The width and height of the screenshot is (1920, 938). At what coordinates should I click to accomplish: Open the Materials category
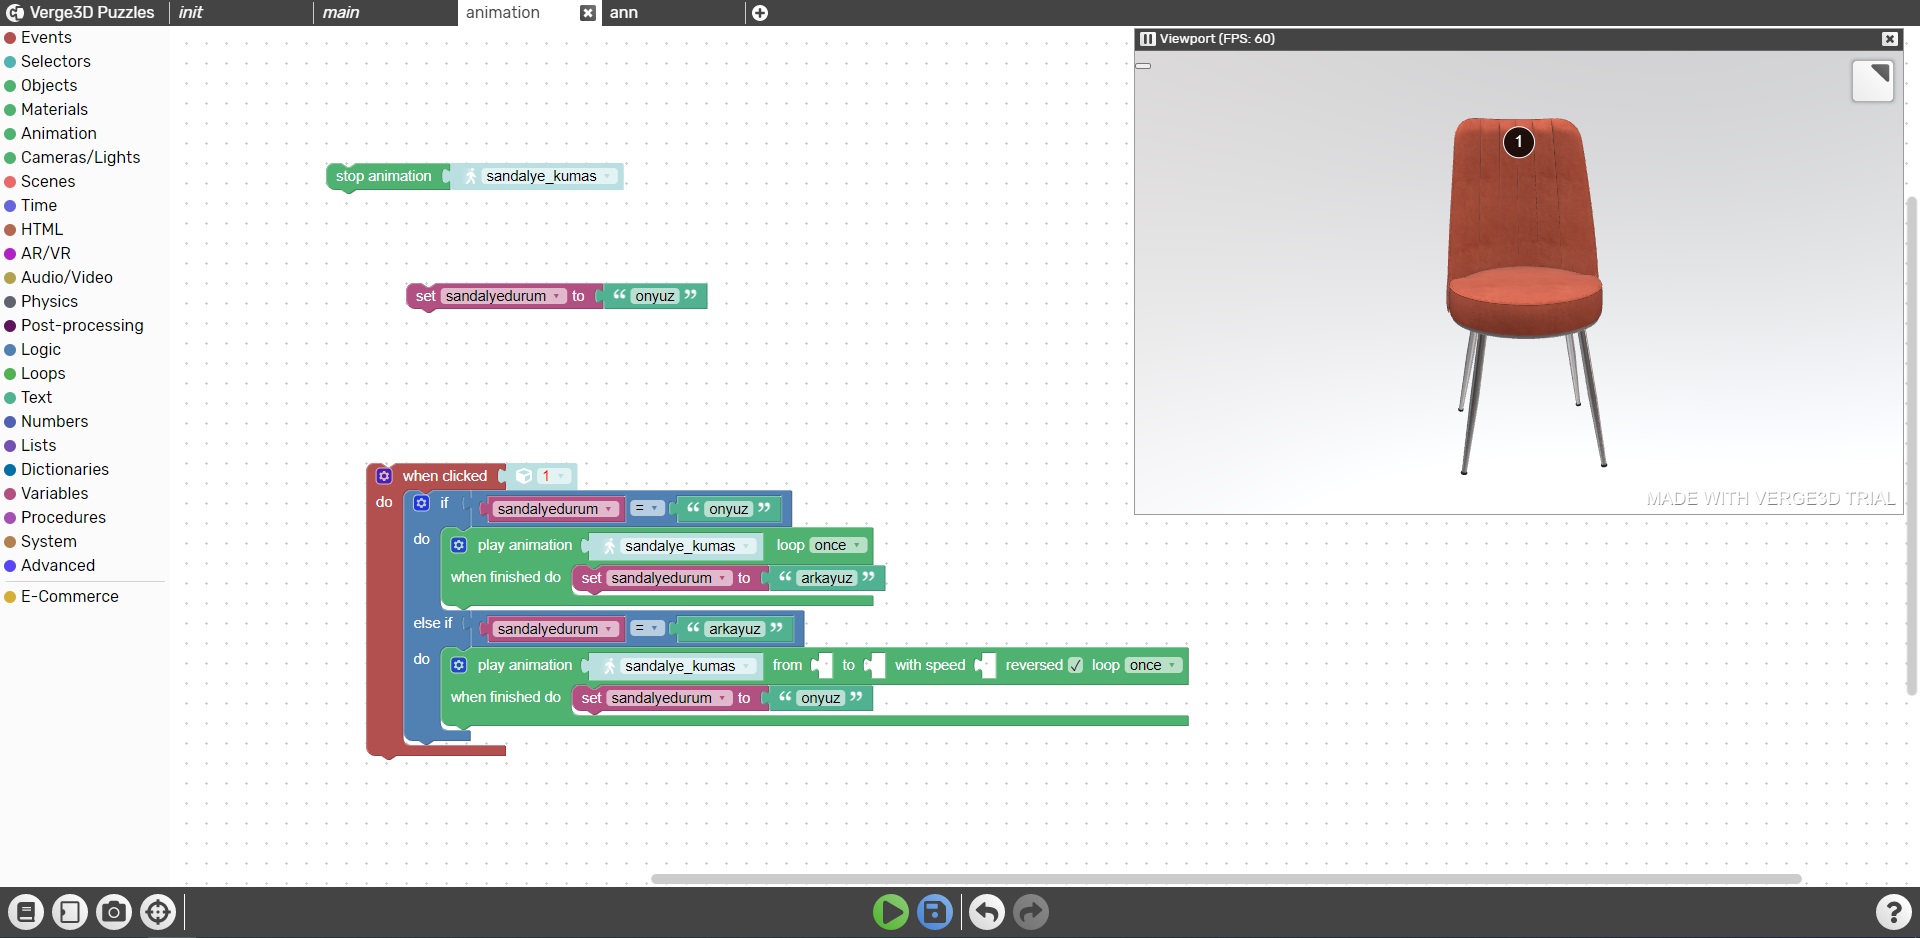[x=54, y=109]
